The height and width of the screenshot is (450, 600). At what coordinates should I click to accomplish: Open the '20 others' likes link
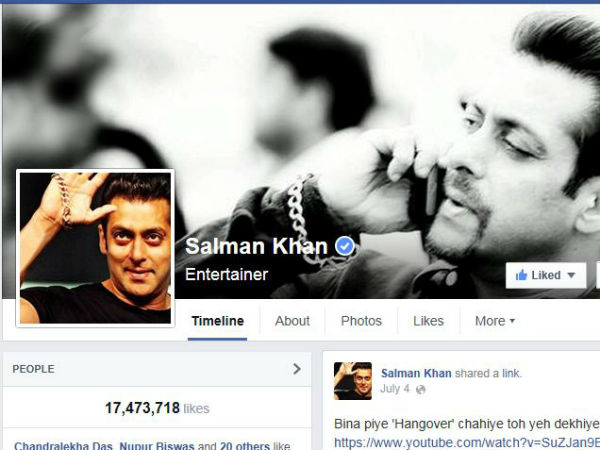click(245, 446)
